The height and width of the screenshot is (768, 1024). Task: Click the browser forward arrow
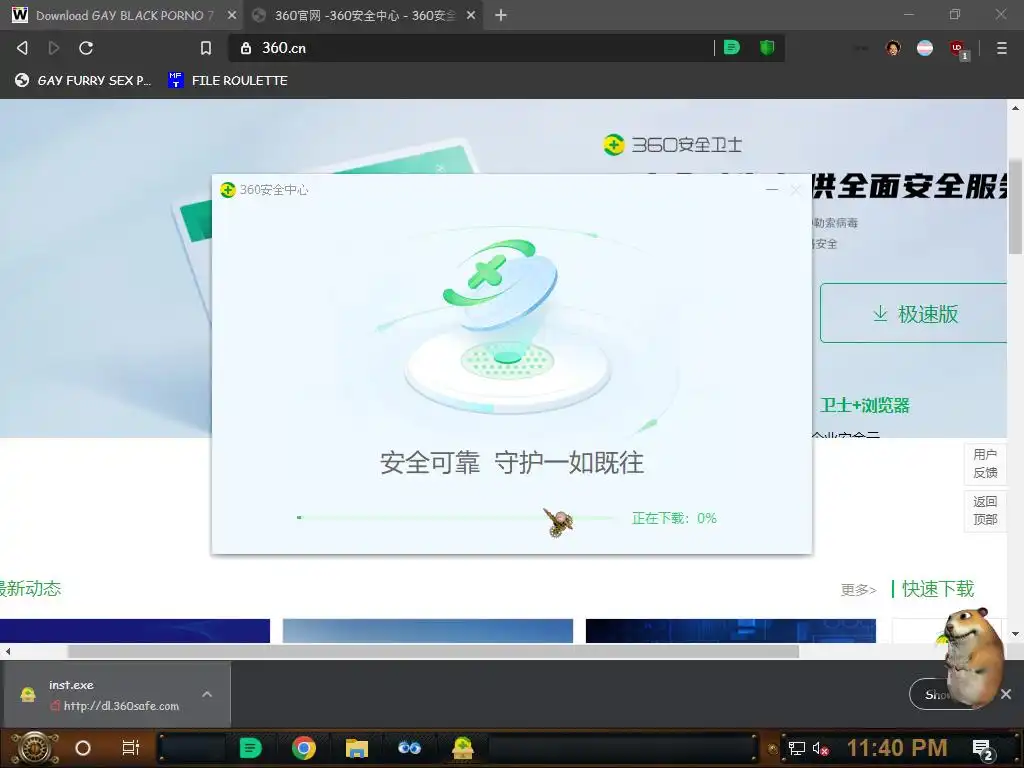(54, 48)
